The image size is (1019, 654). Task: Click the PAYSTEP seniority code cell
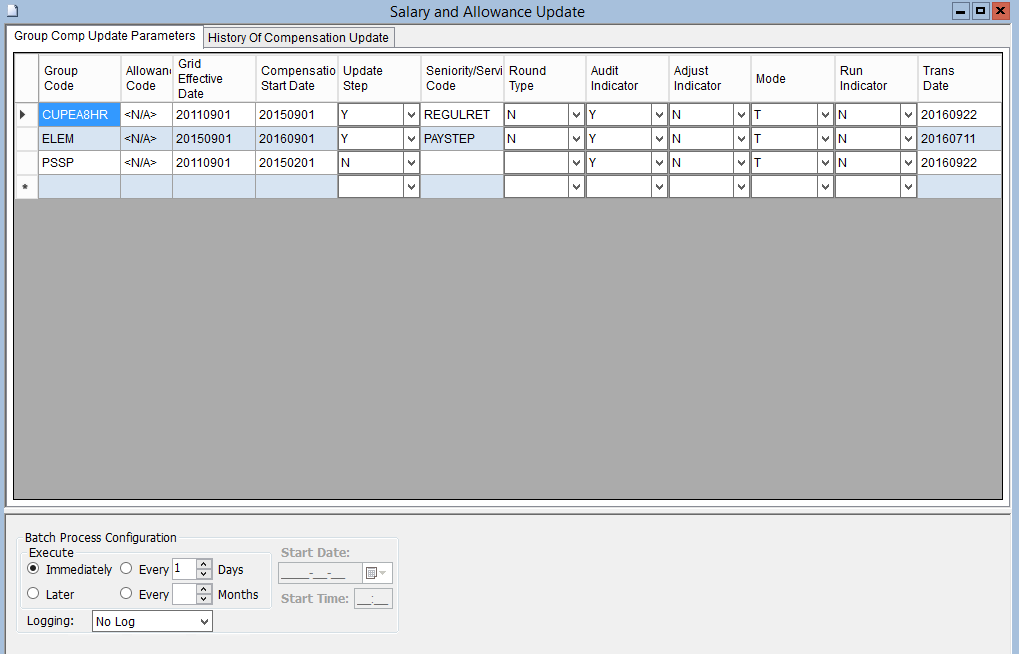pos(460,139)
